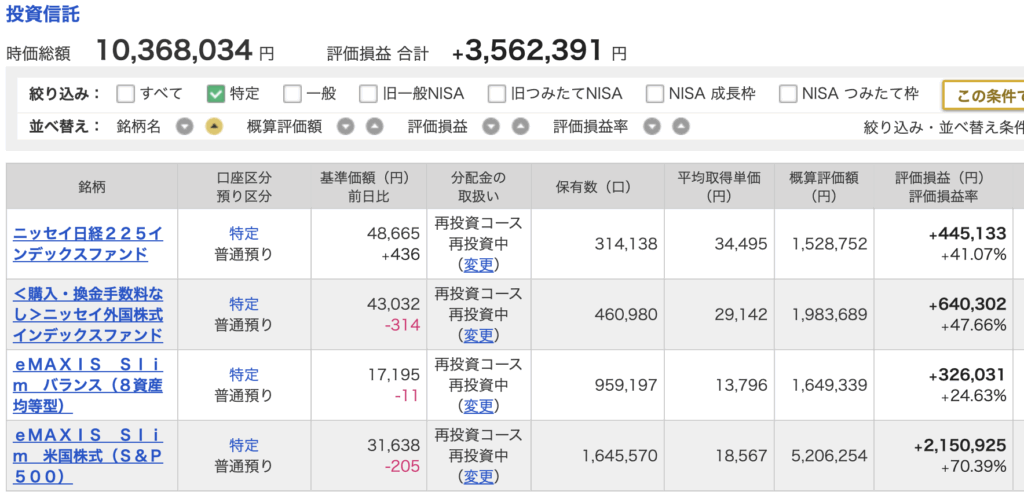Apply filter with この条件で button
This screenshot has height=499, width=1024.
[x=984, y=96]
